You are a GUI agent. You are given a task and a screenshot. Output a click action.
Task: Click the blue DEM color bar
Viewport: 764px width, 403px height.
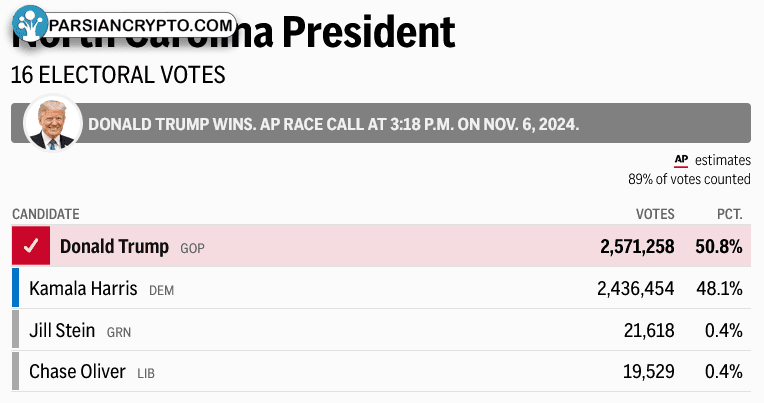[x=16, y=288]
